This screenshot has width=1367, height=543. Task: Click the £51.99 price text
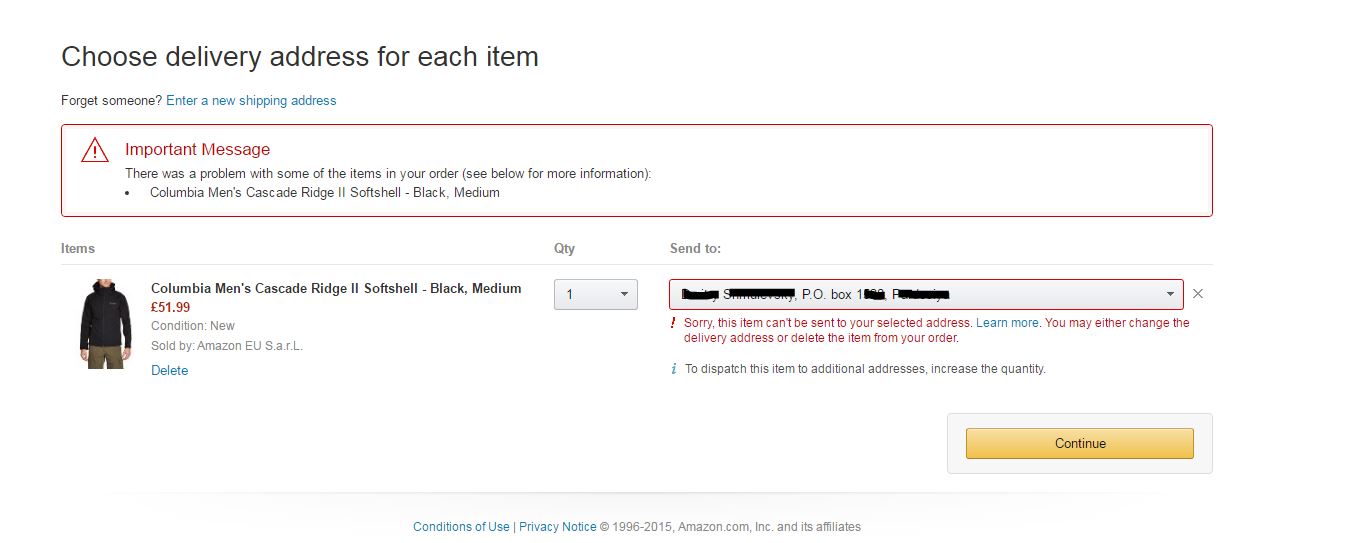[170, 308]
